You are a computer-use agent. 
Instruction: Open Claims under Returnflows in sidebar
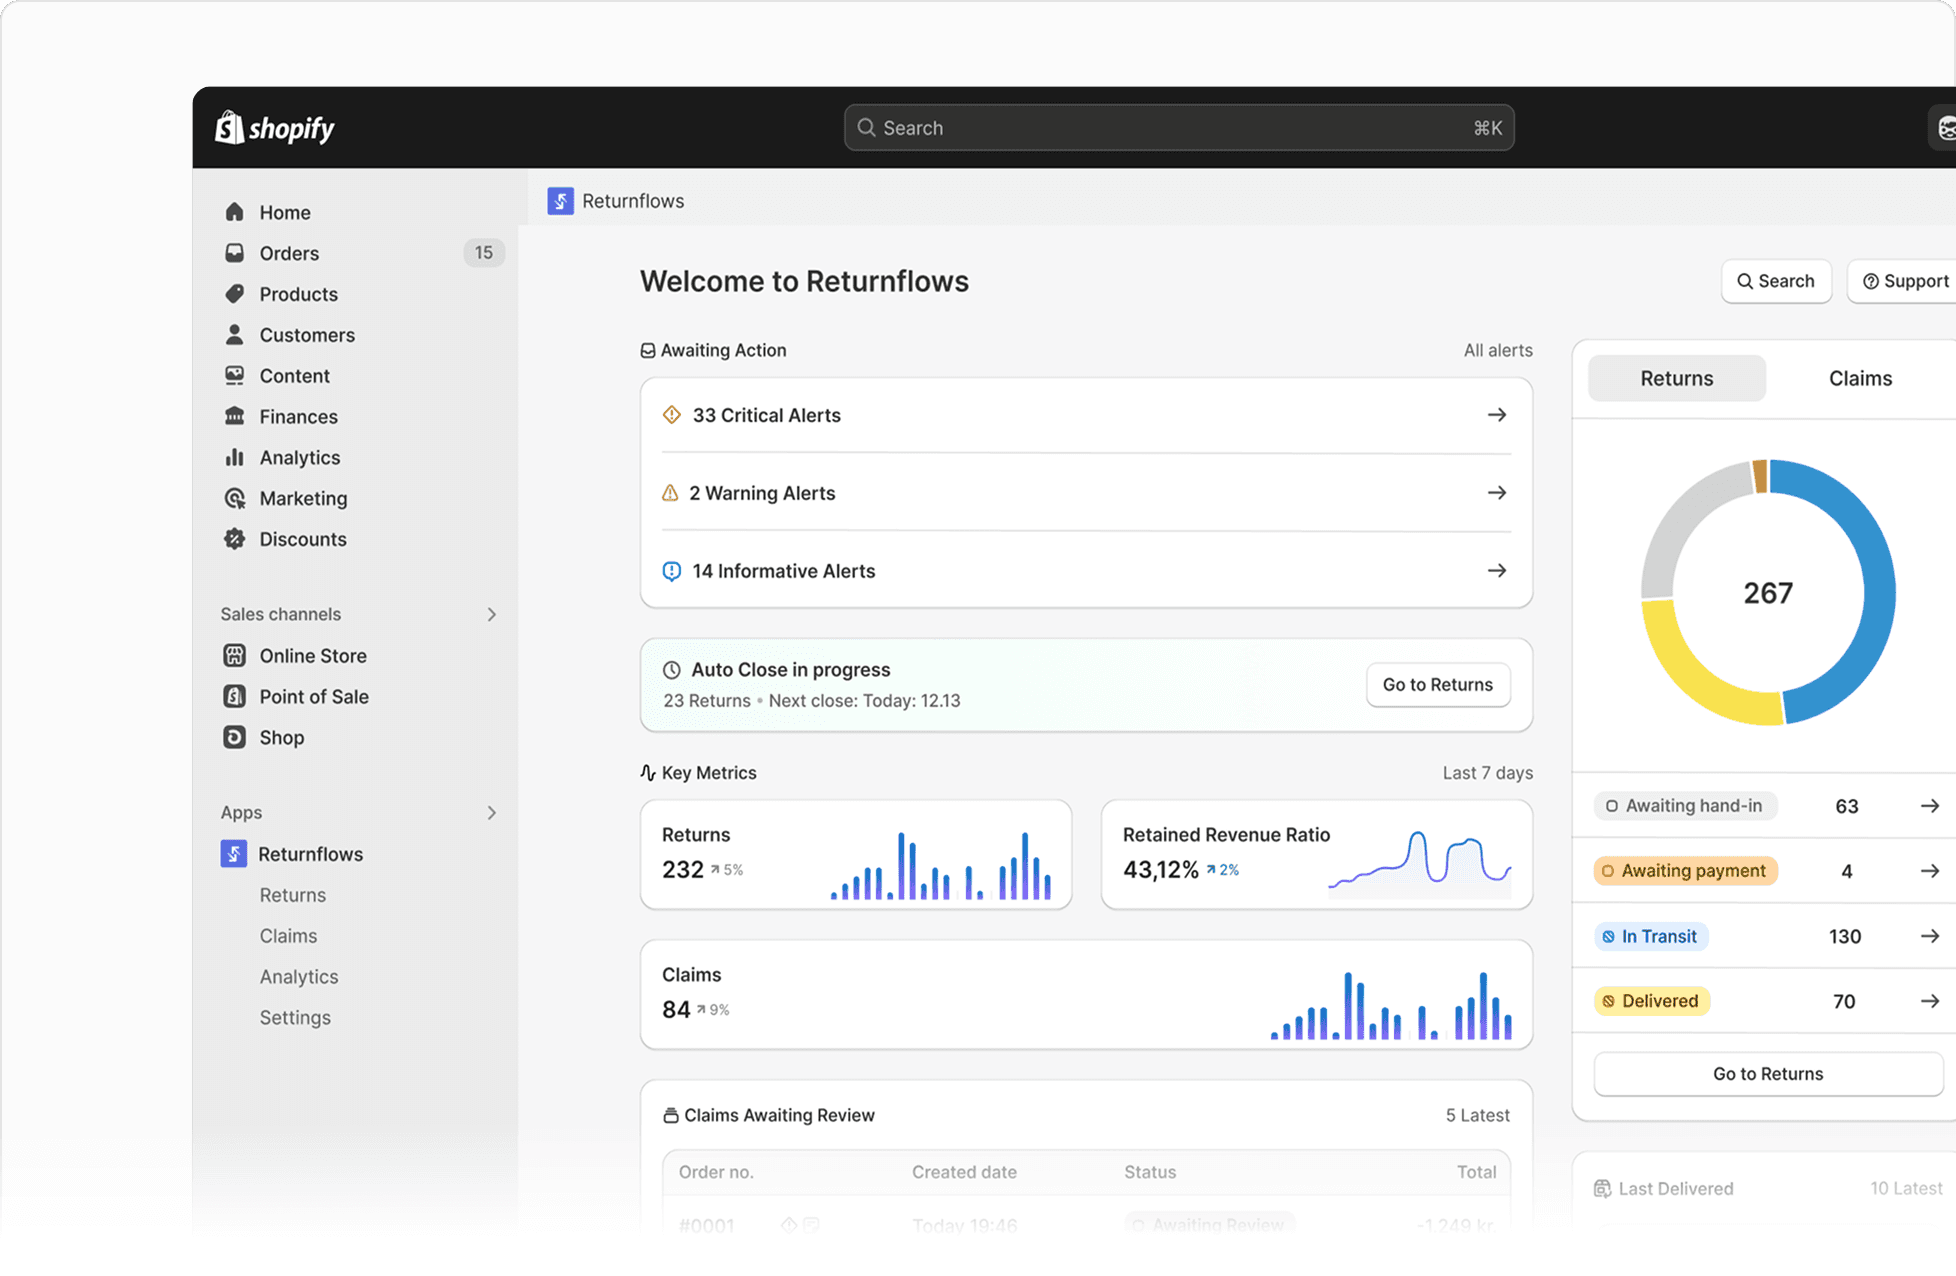288,936
